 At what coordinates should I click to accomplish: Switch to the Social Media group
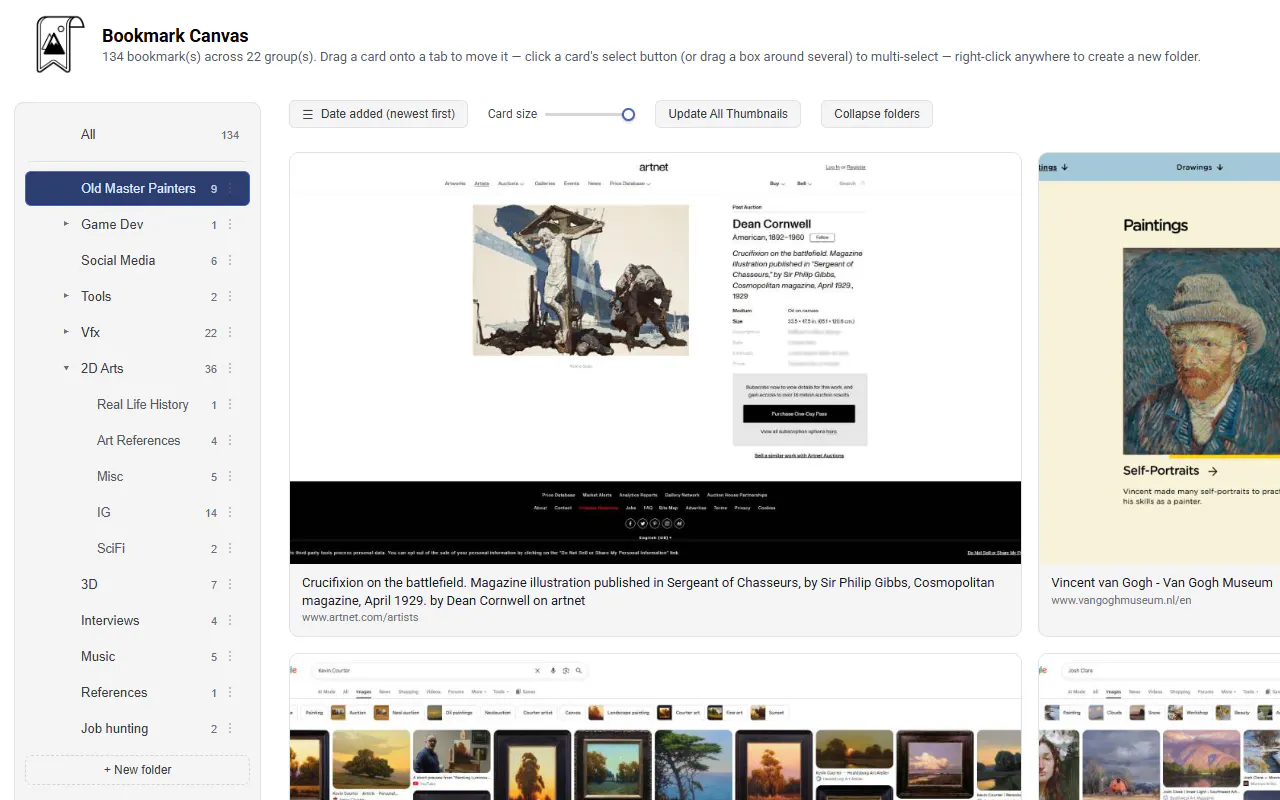[x=137, y=260]
